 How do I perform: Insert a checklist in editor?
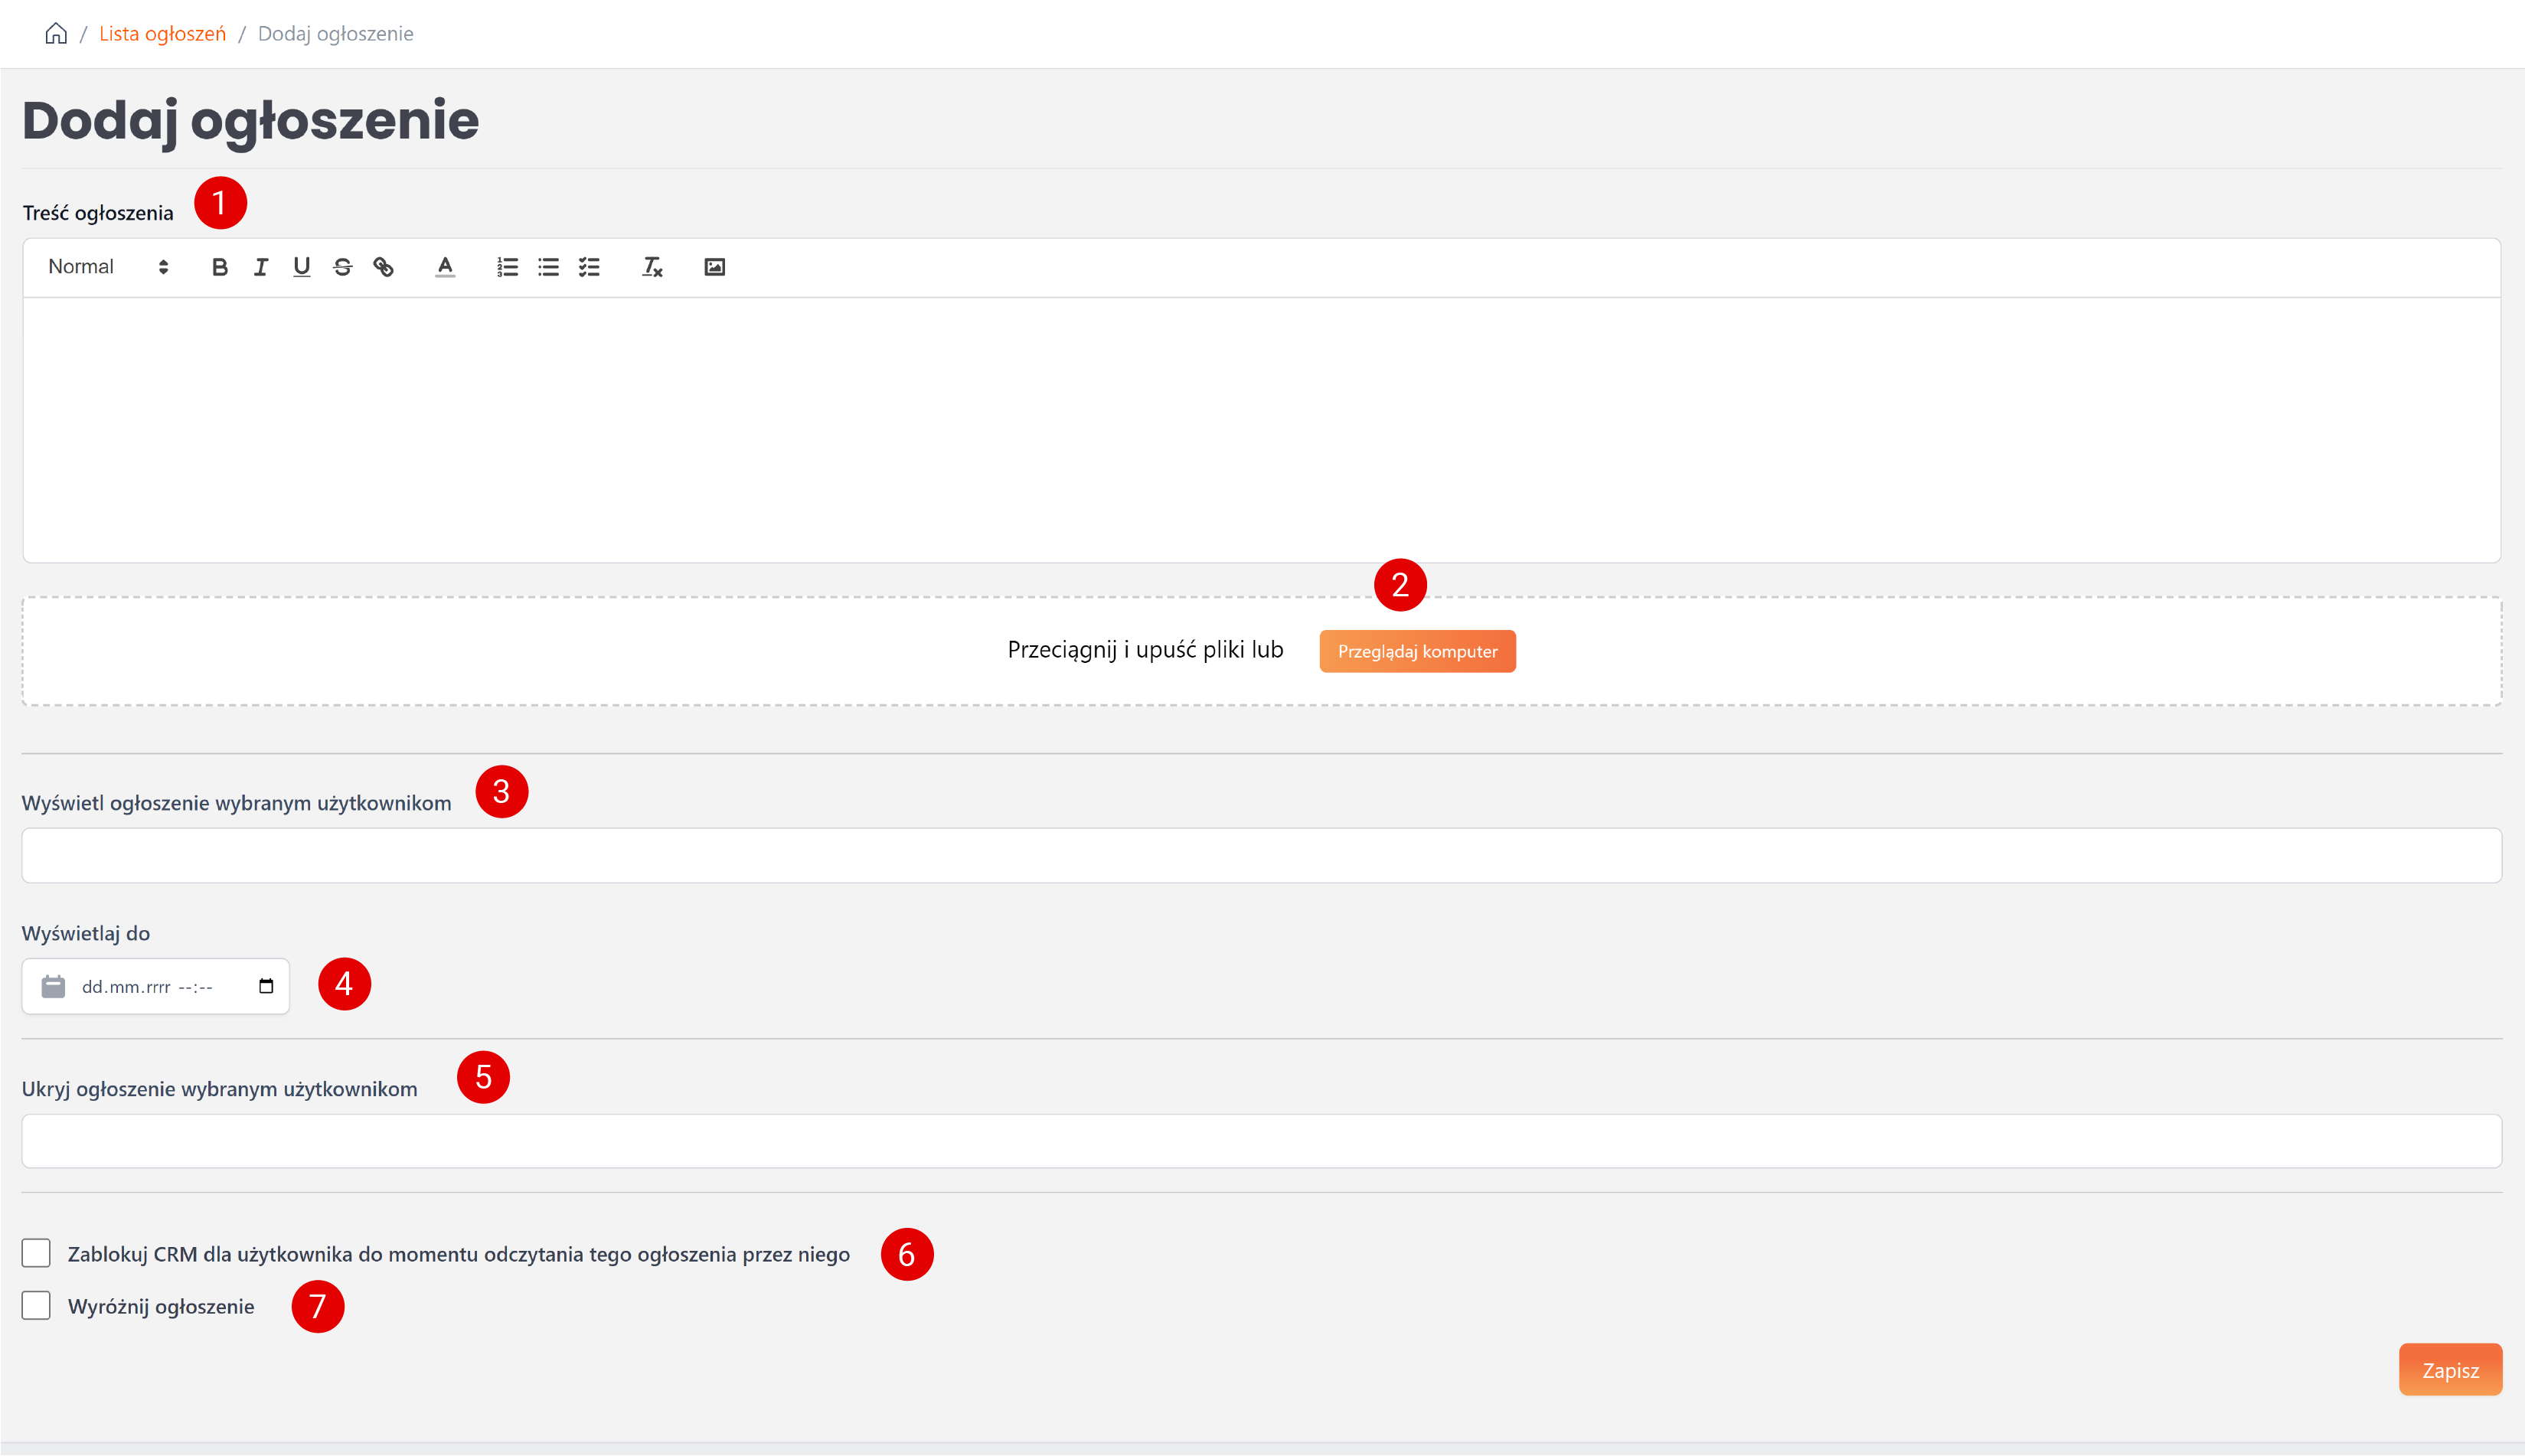[589, 267]
